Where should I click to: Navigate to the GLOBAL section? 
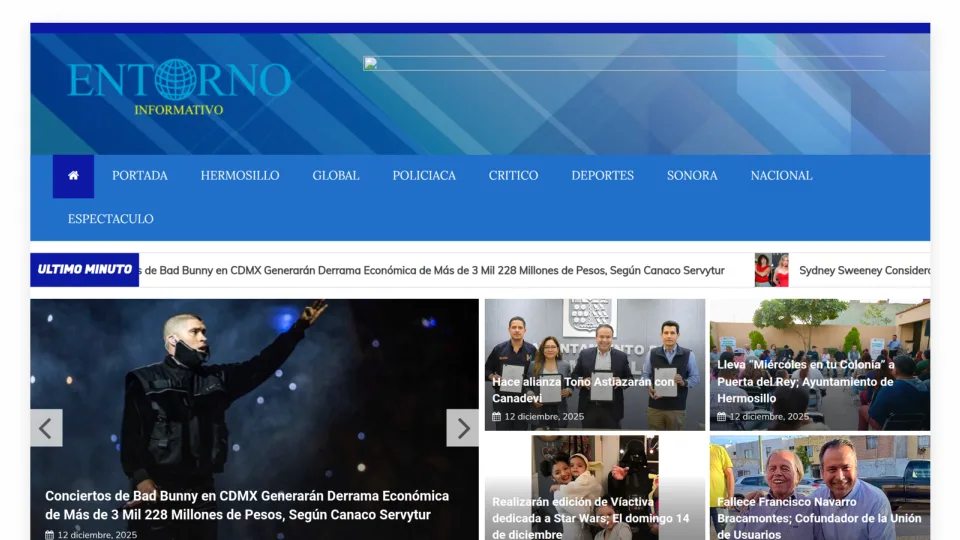pyautogui.click(x=336, y=176)
